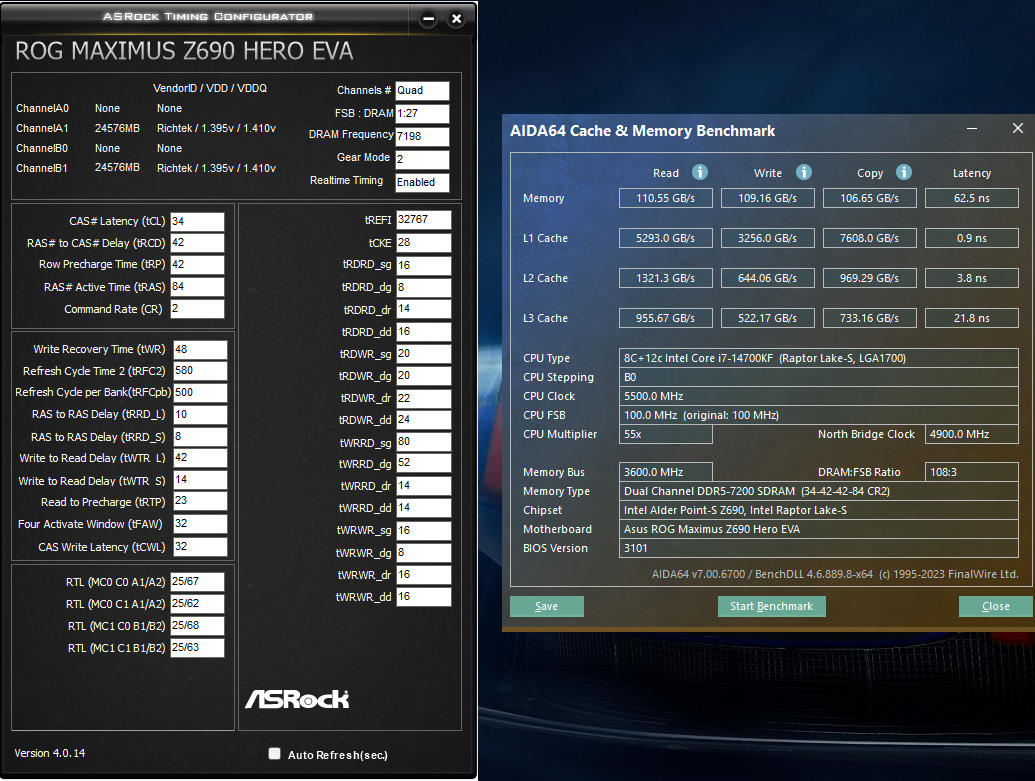This screenshot has width=1035, height=781.
Task: Click the RTL (MC1 C0 B1/B2) field
Action: coord(197,626)
